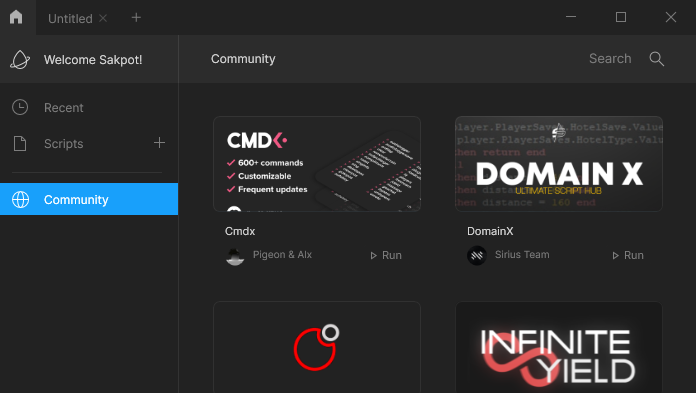Minimize the window
This screenshot has height=393, width=697.
click(571, 17)
